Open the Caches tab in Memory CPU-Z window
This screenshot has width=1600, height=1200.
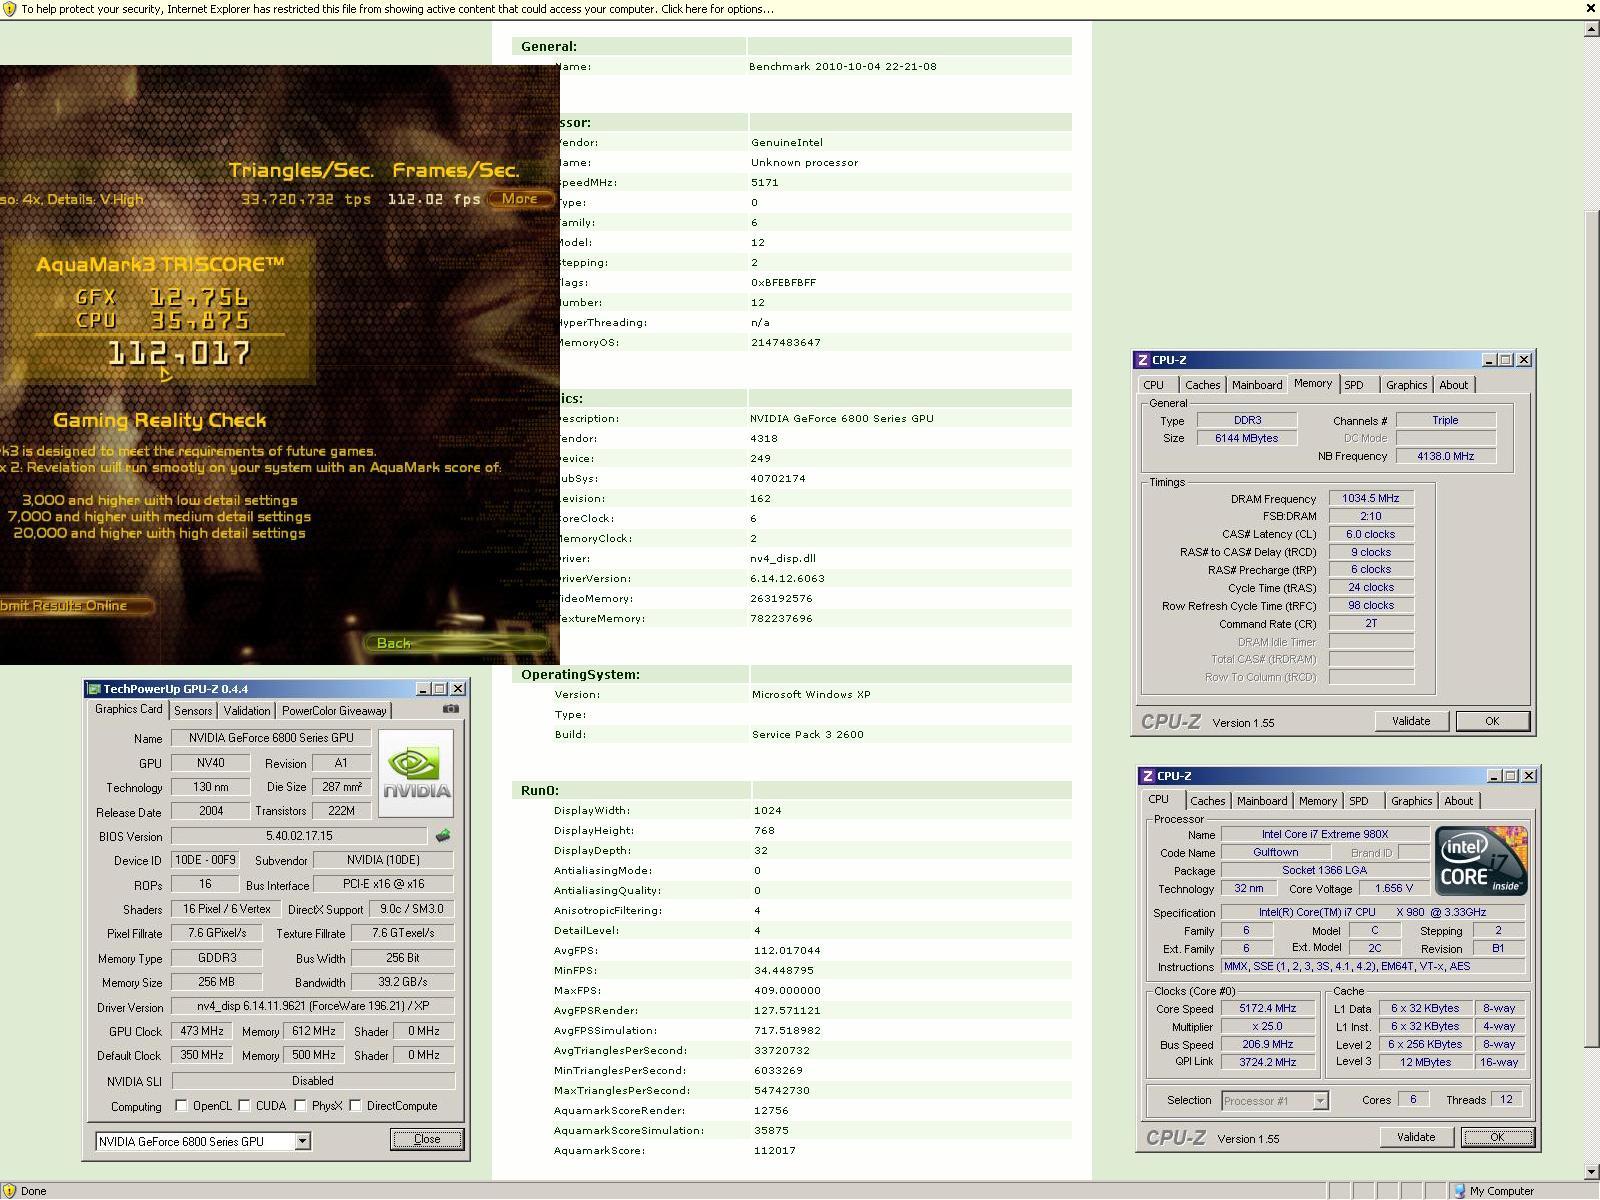click(1202, 385)
